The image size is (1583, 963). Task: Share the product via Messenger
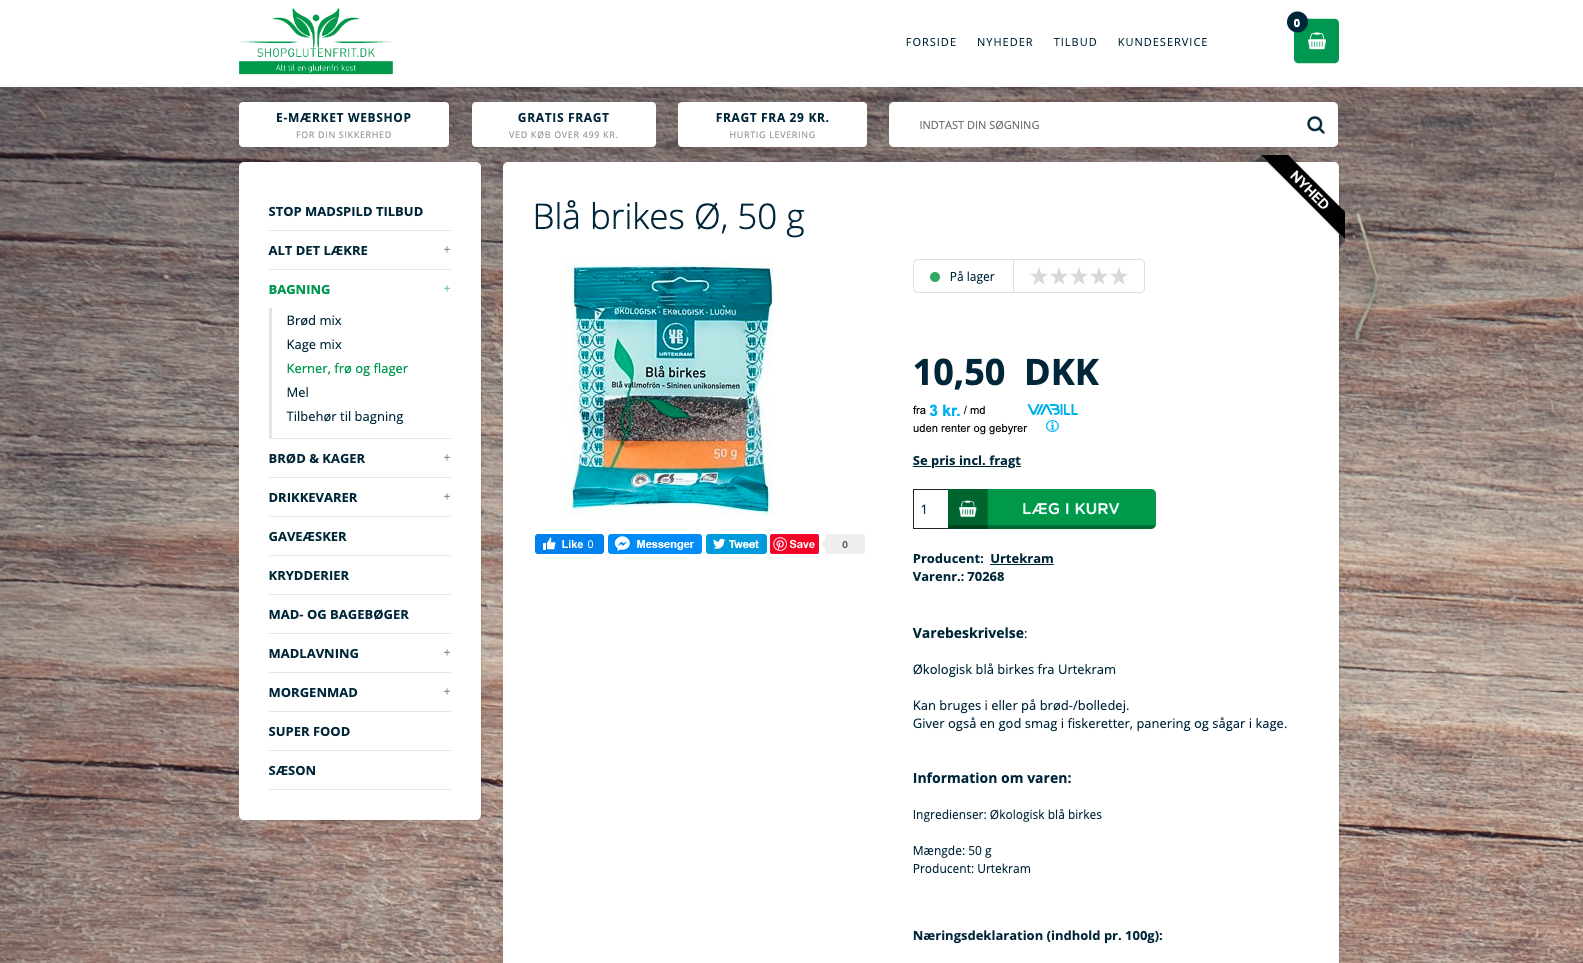click(655, 544)
